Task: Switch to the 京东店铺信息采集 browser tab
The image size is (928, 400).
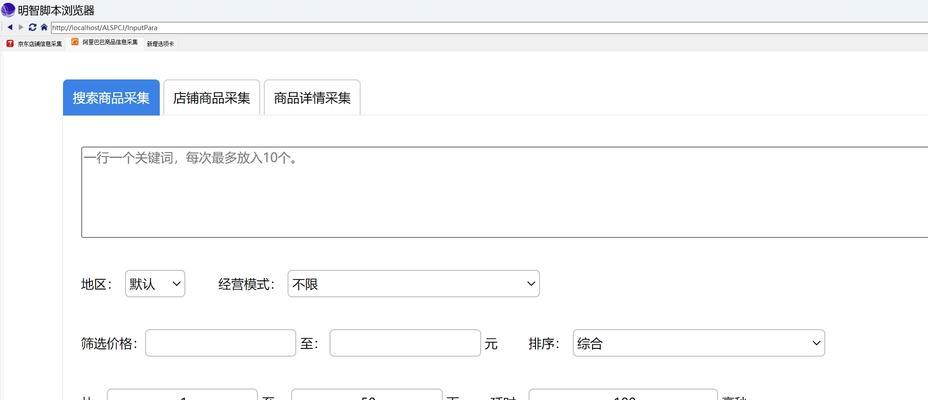Action: tap(34, 43)
